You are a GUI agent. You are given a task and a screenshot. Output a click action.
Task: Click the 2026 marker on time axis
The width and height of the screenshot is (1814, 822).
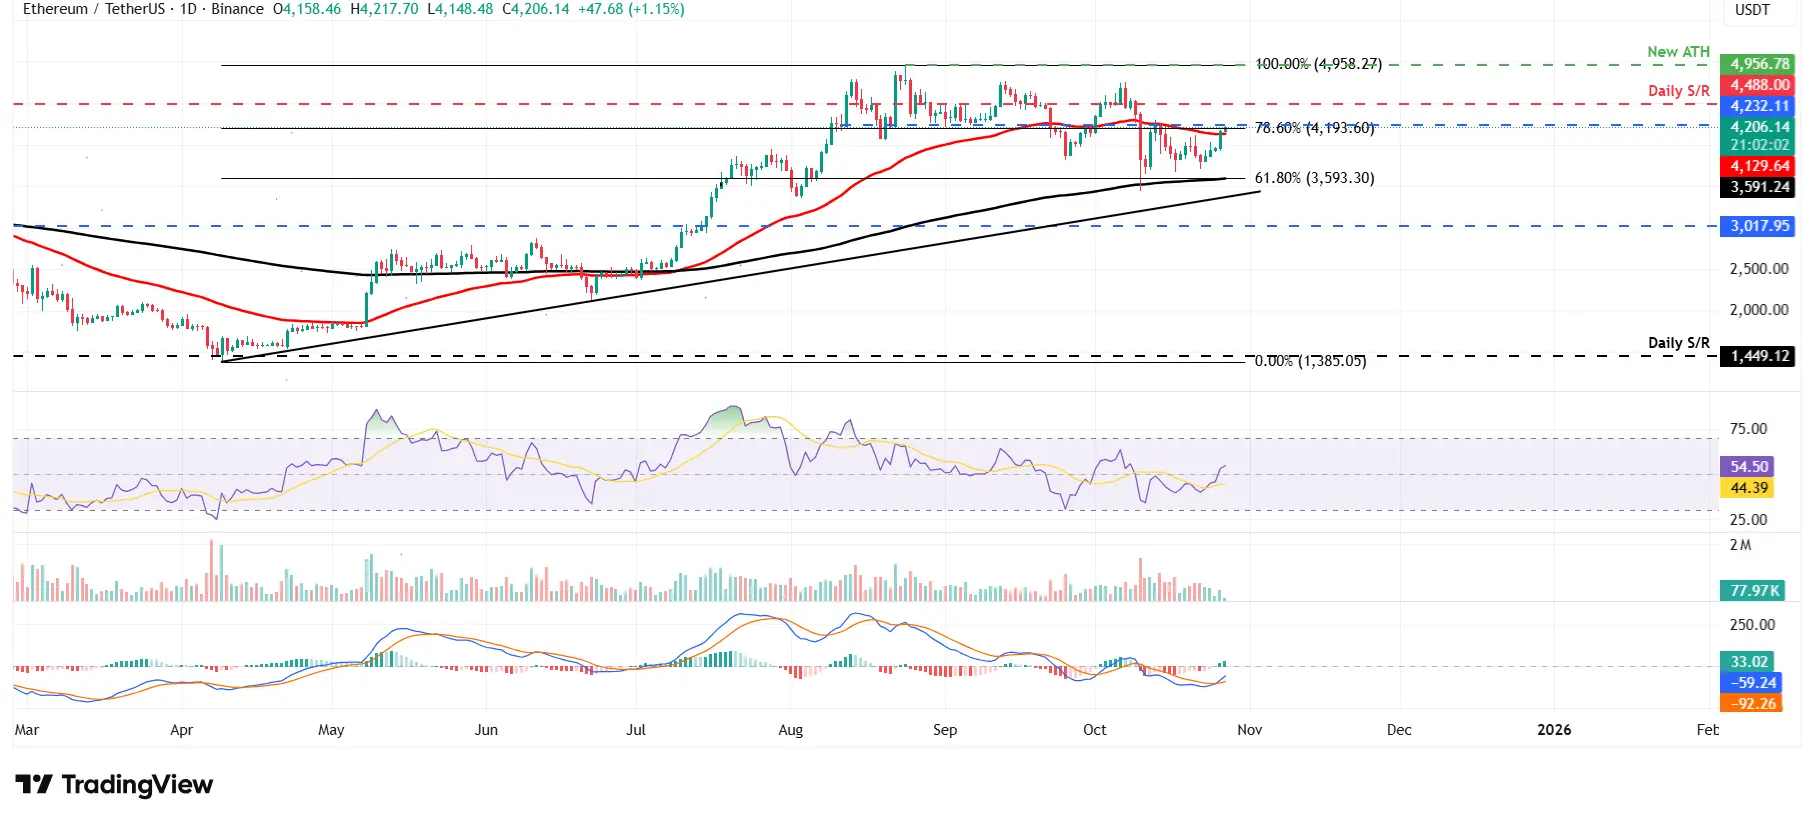[x=1553, y=730]
